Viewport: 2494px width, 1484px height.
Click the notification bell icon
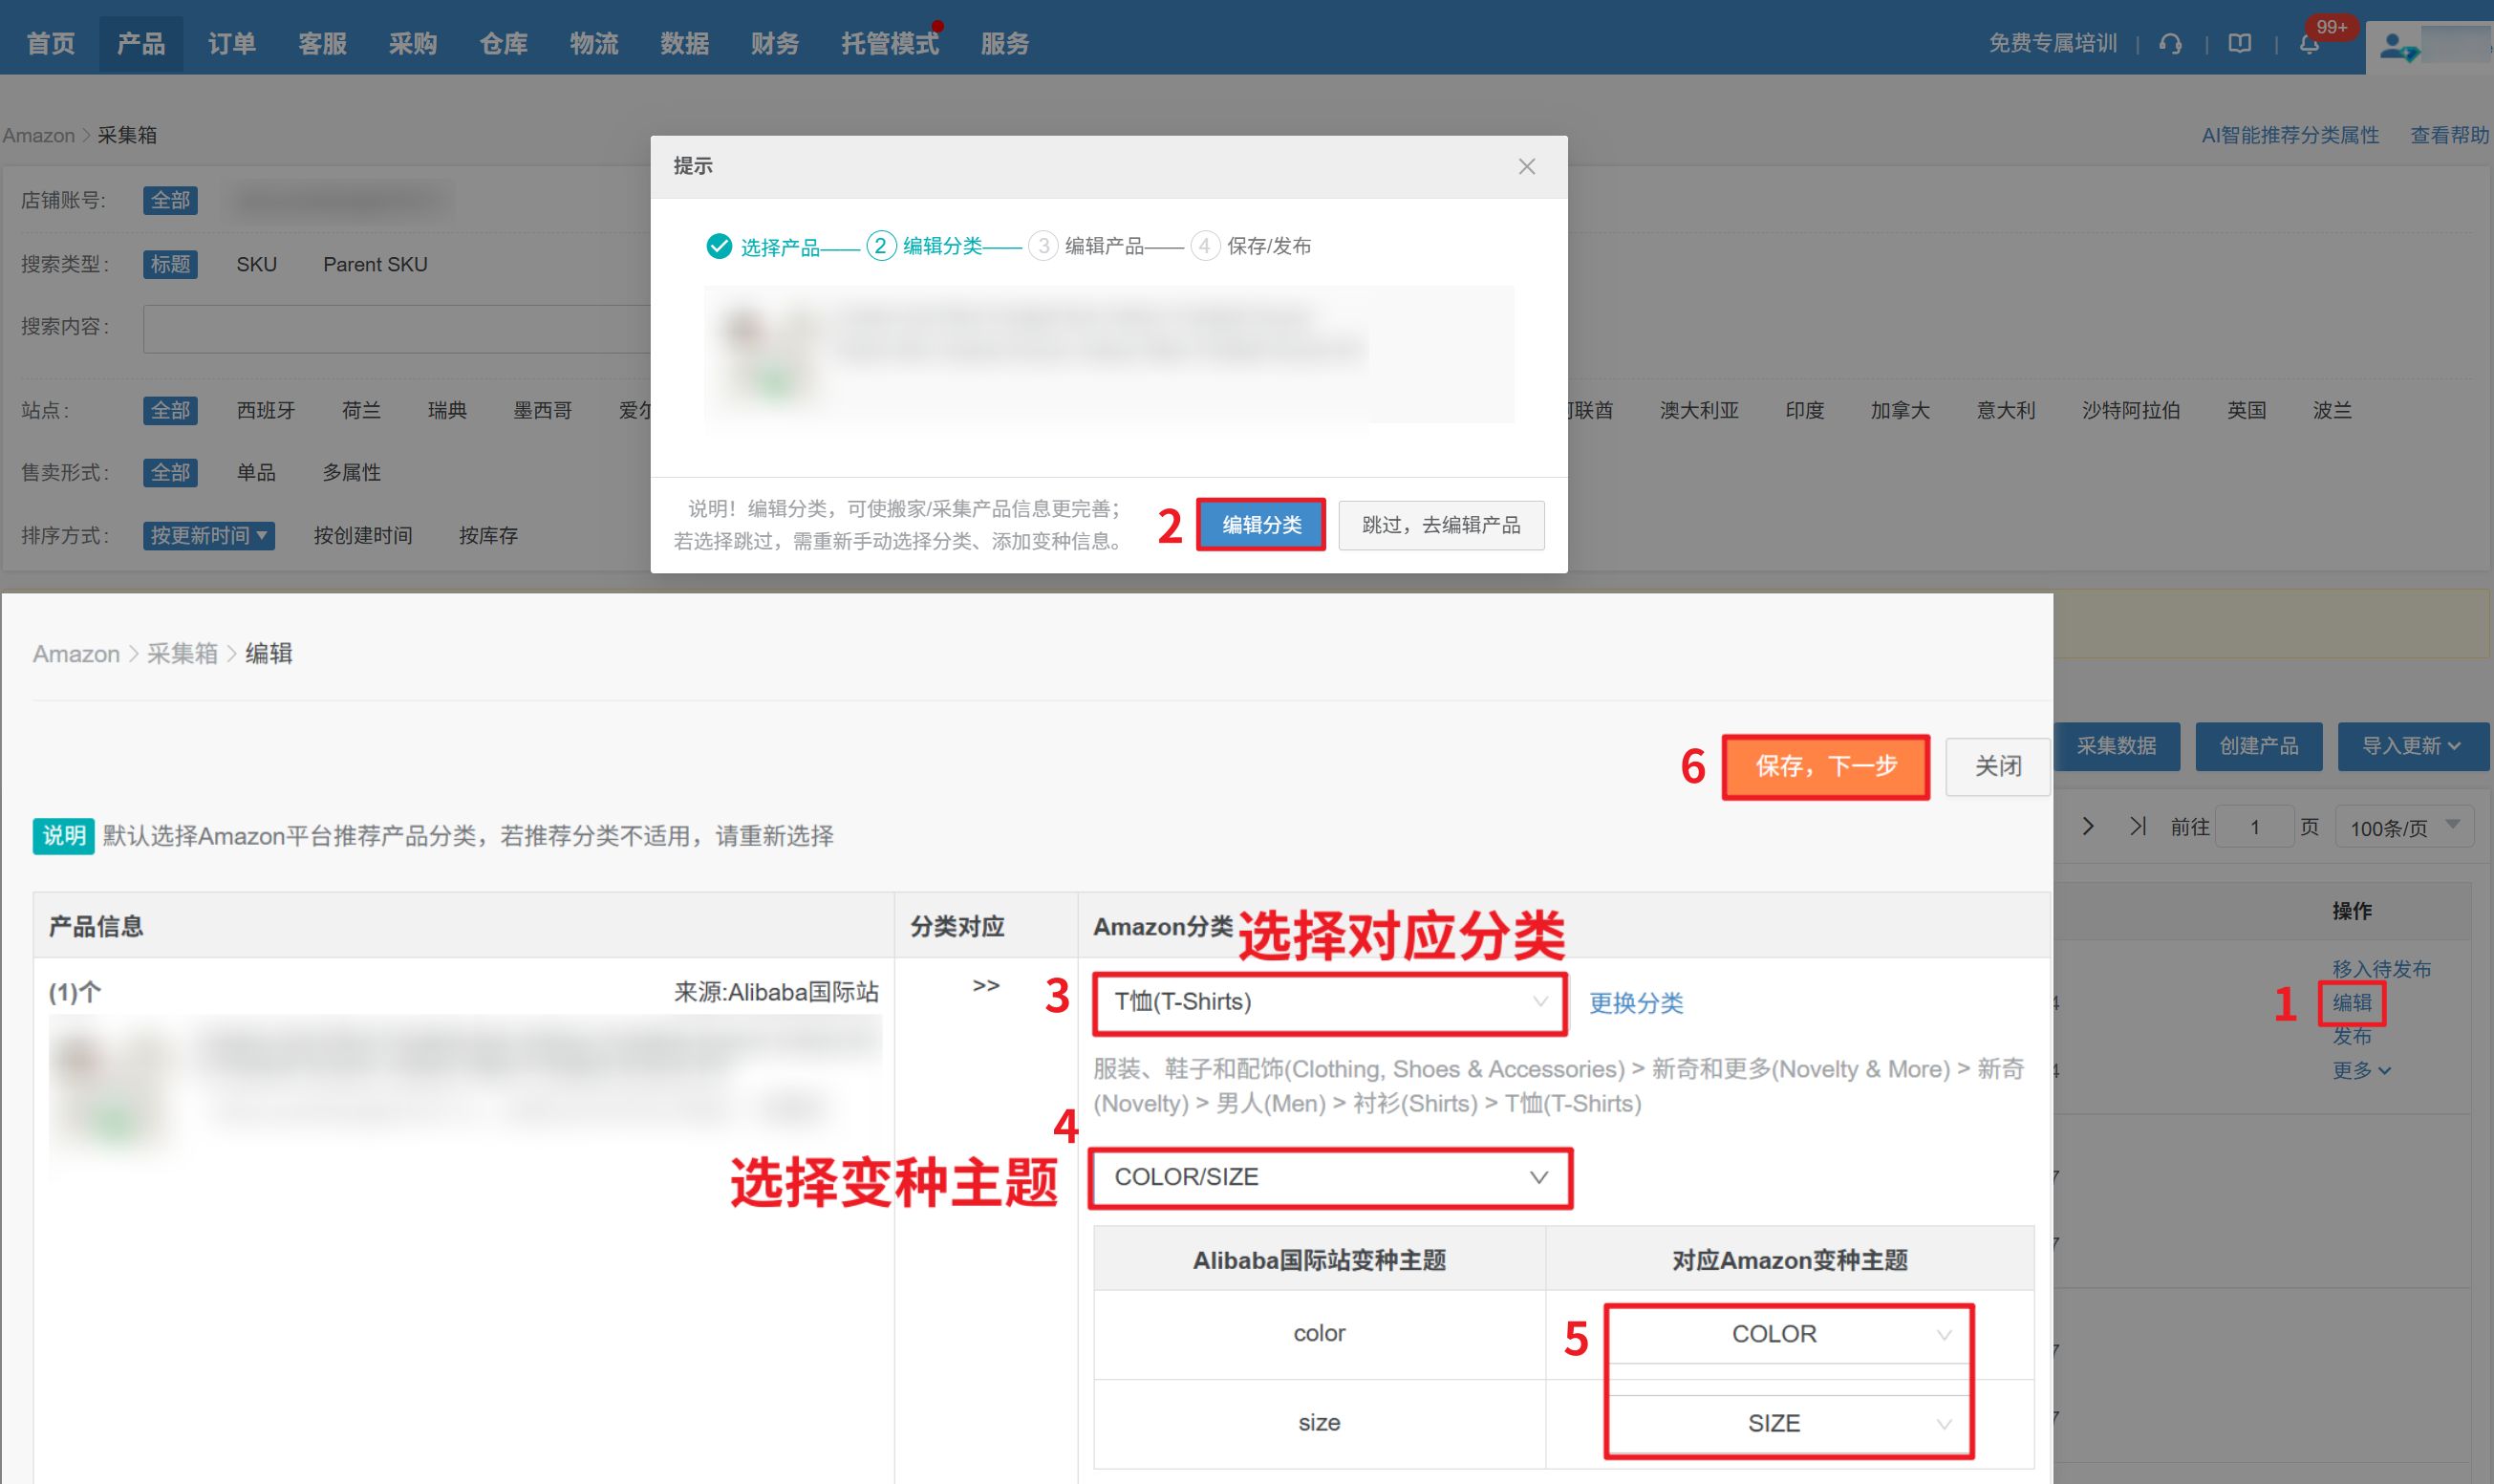click(x=2309, y=44)
